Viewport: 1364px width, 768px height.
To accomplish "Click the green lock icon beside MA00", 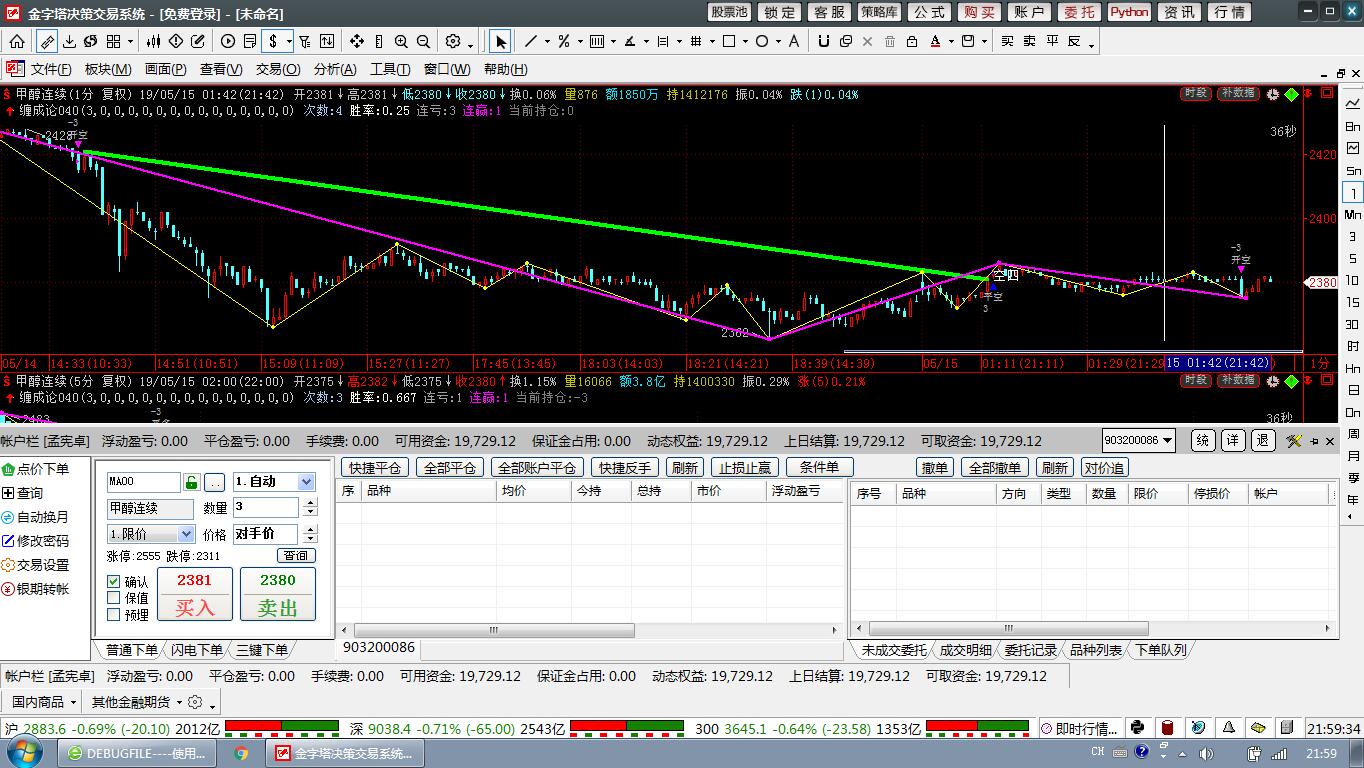I will tap(192, 482).
